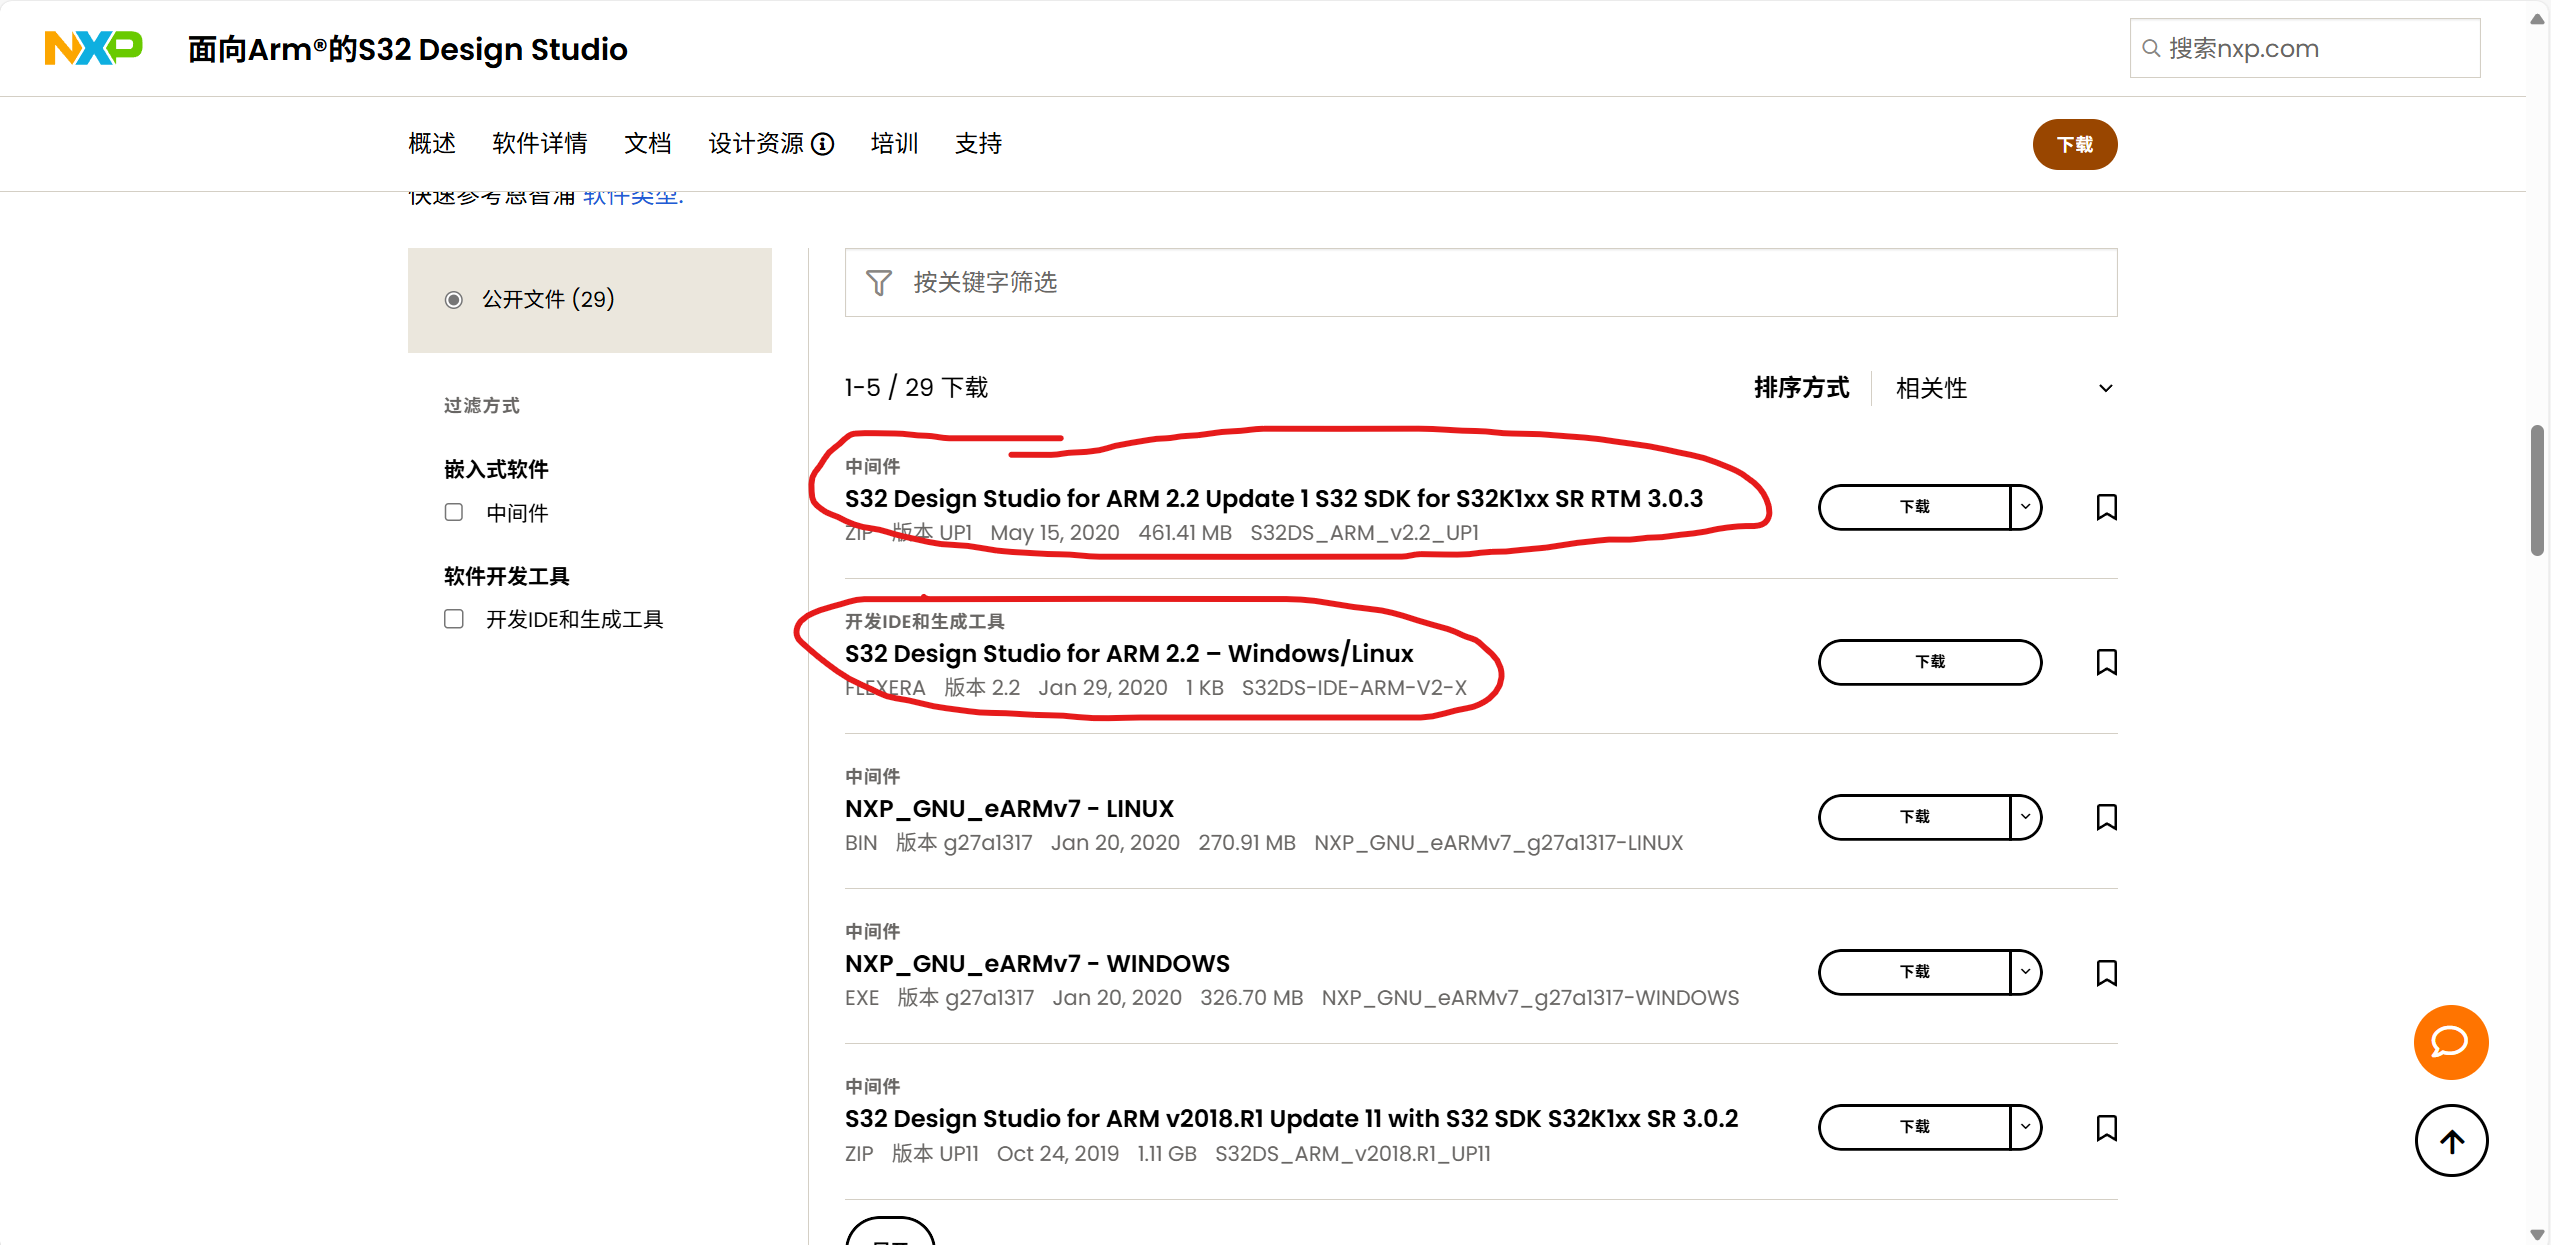
Task: Click the page vertical scrollbar thumb
Action: tap(2537, 490)
